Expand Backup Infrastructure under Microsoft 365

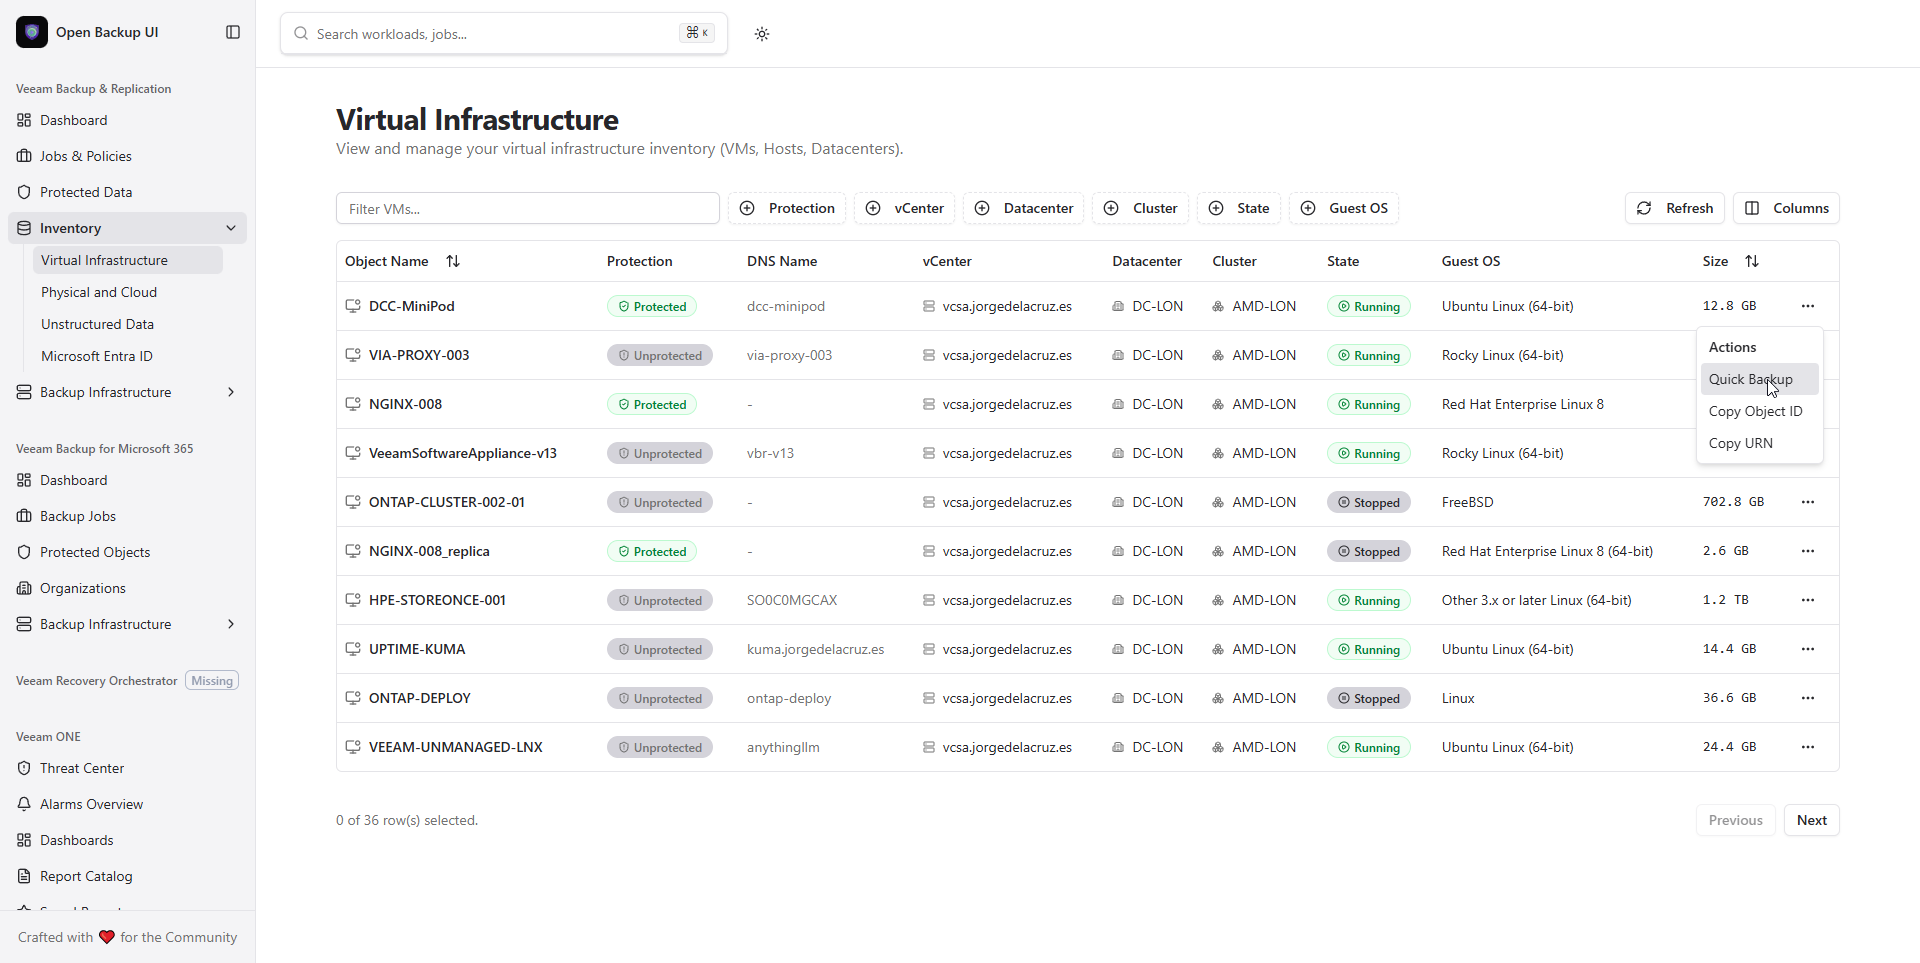(x=231, y=624)
